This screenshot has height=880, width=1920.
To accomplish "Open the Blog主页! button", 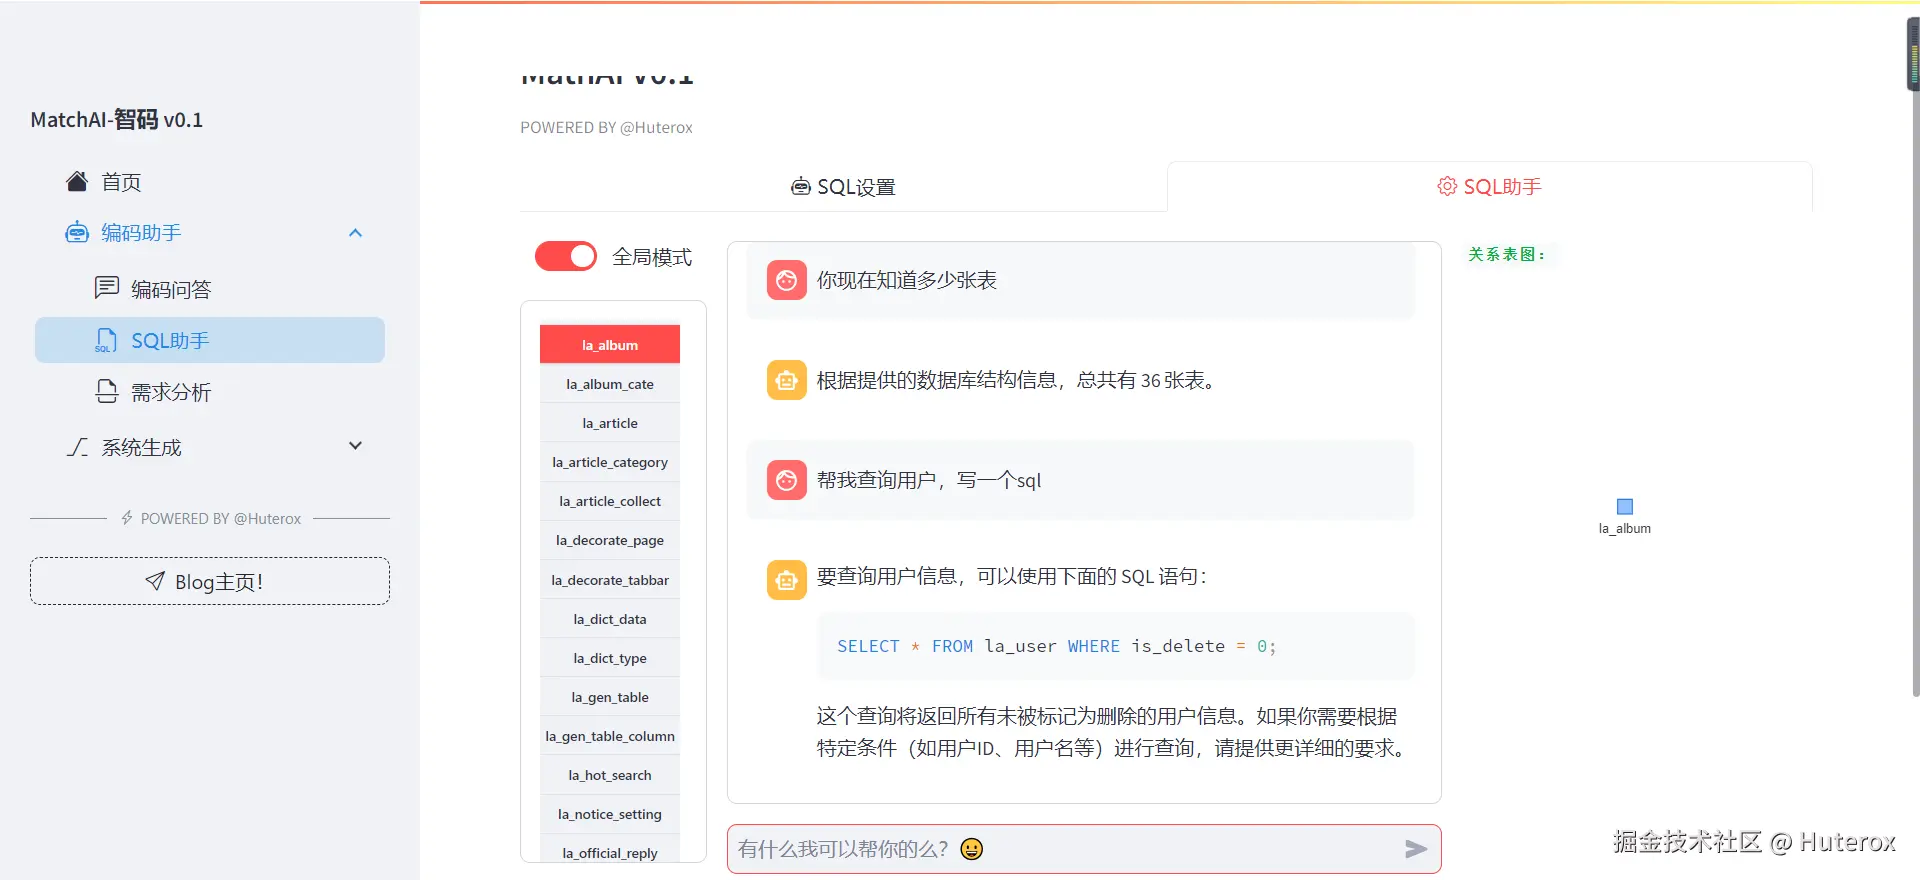I will click(210, 581).
